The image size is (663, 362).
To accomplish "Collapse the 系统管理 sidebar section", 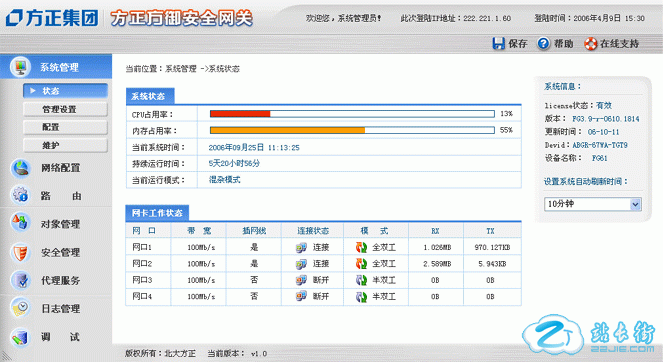I will (x=56, y=66).
